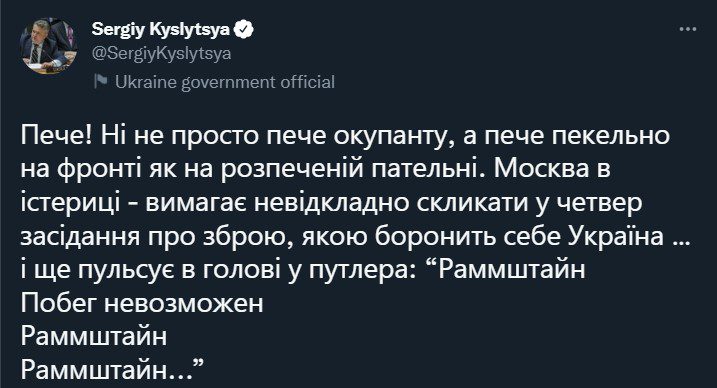Viewport: 717px width, 388px height.
Task: Select the line 'Побег невозможен'
Action: pyautogui.click(x=142, y=303)
